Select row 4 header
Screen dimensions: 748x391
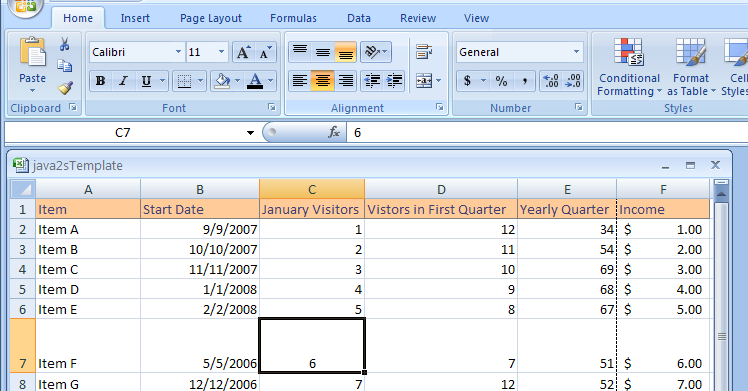click(x=22, y=269)
